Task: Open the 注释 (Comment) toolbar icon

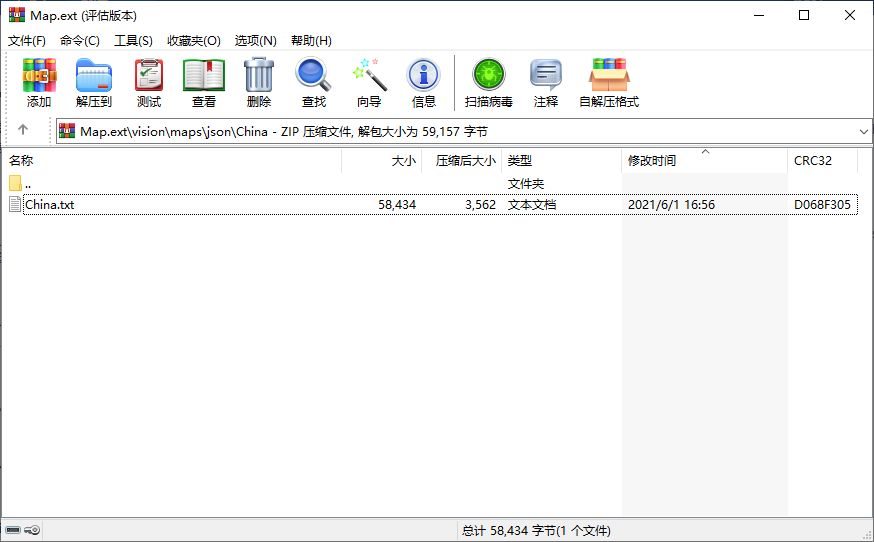Action: click(546, 75)
